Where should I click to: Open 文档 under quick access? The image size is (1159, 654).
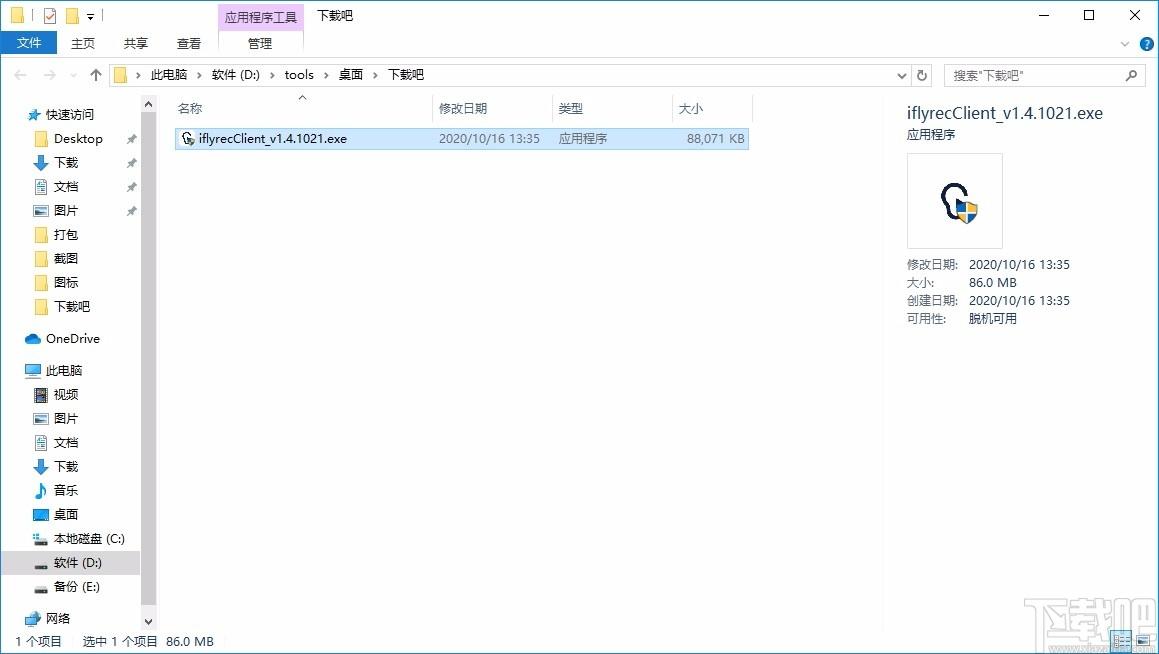66,187
